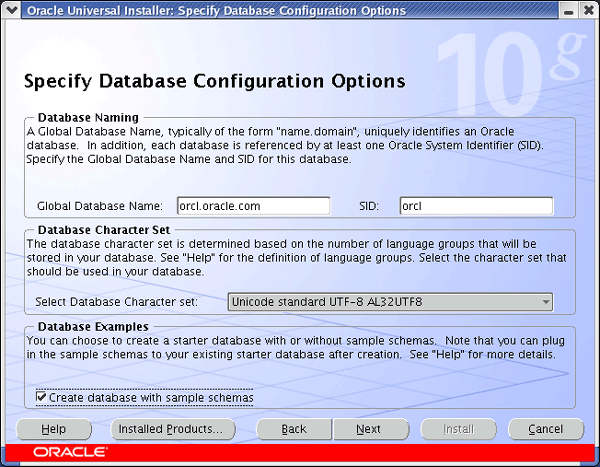Click into the SID text field
Viewport: 600px width, 467px height.
coord(475,206)
